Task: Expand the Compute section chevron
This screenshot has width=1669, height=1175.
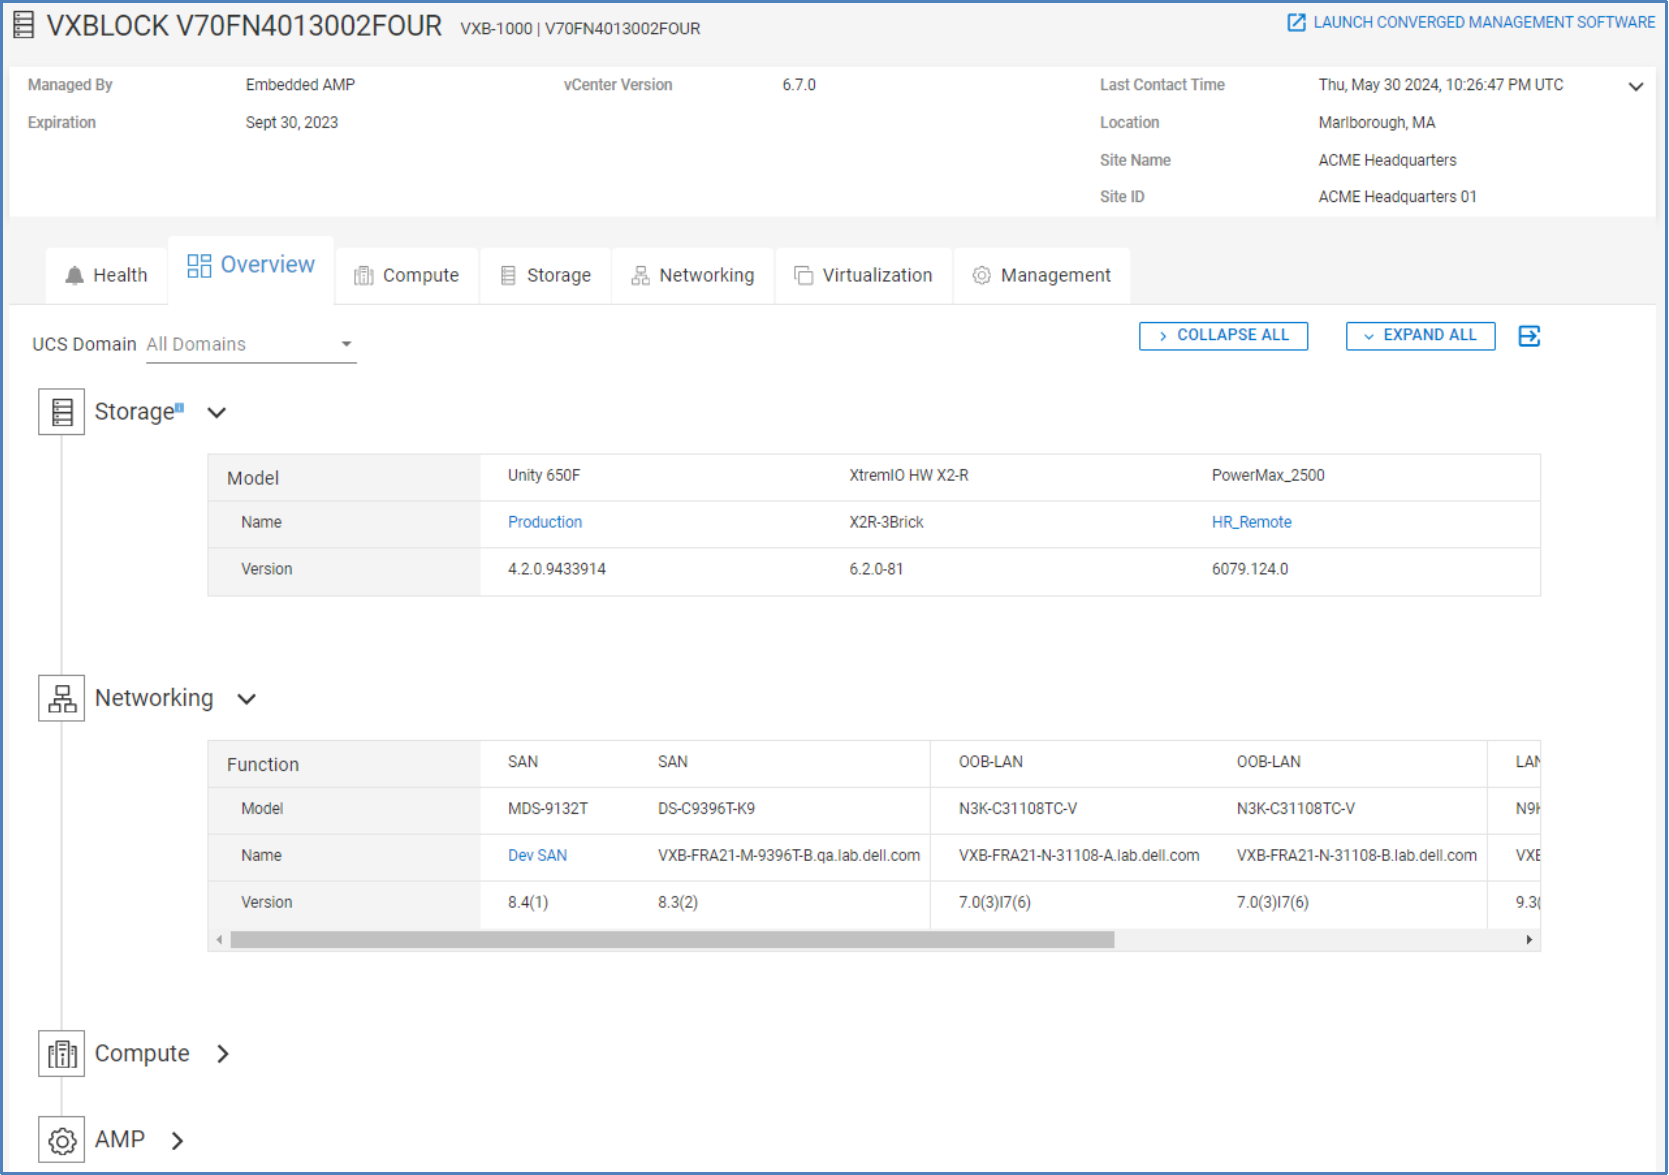Action: 223,1054
